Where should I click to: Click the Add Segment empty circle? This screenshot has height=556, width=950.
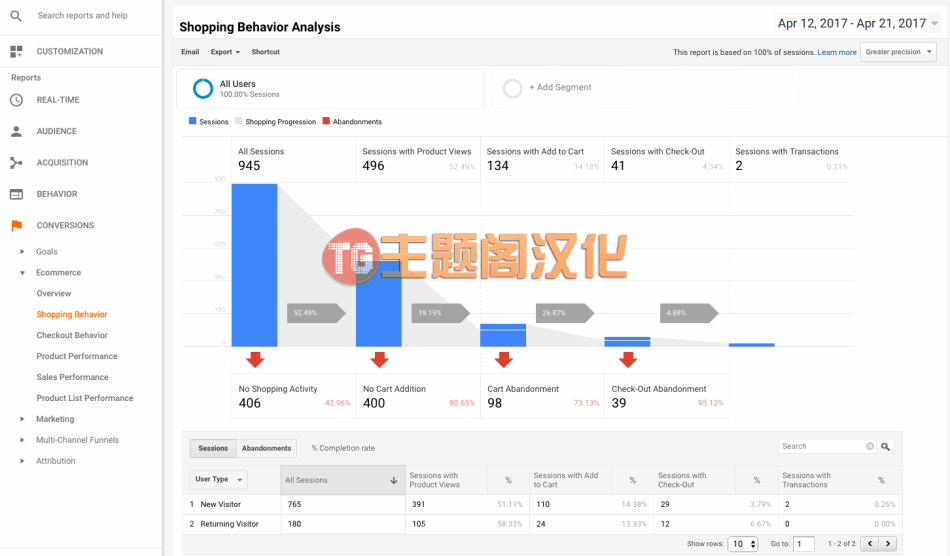513,88
